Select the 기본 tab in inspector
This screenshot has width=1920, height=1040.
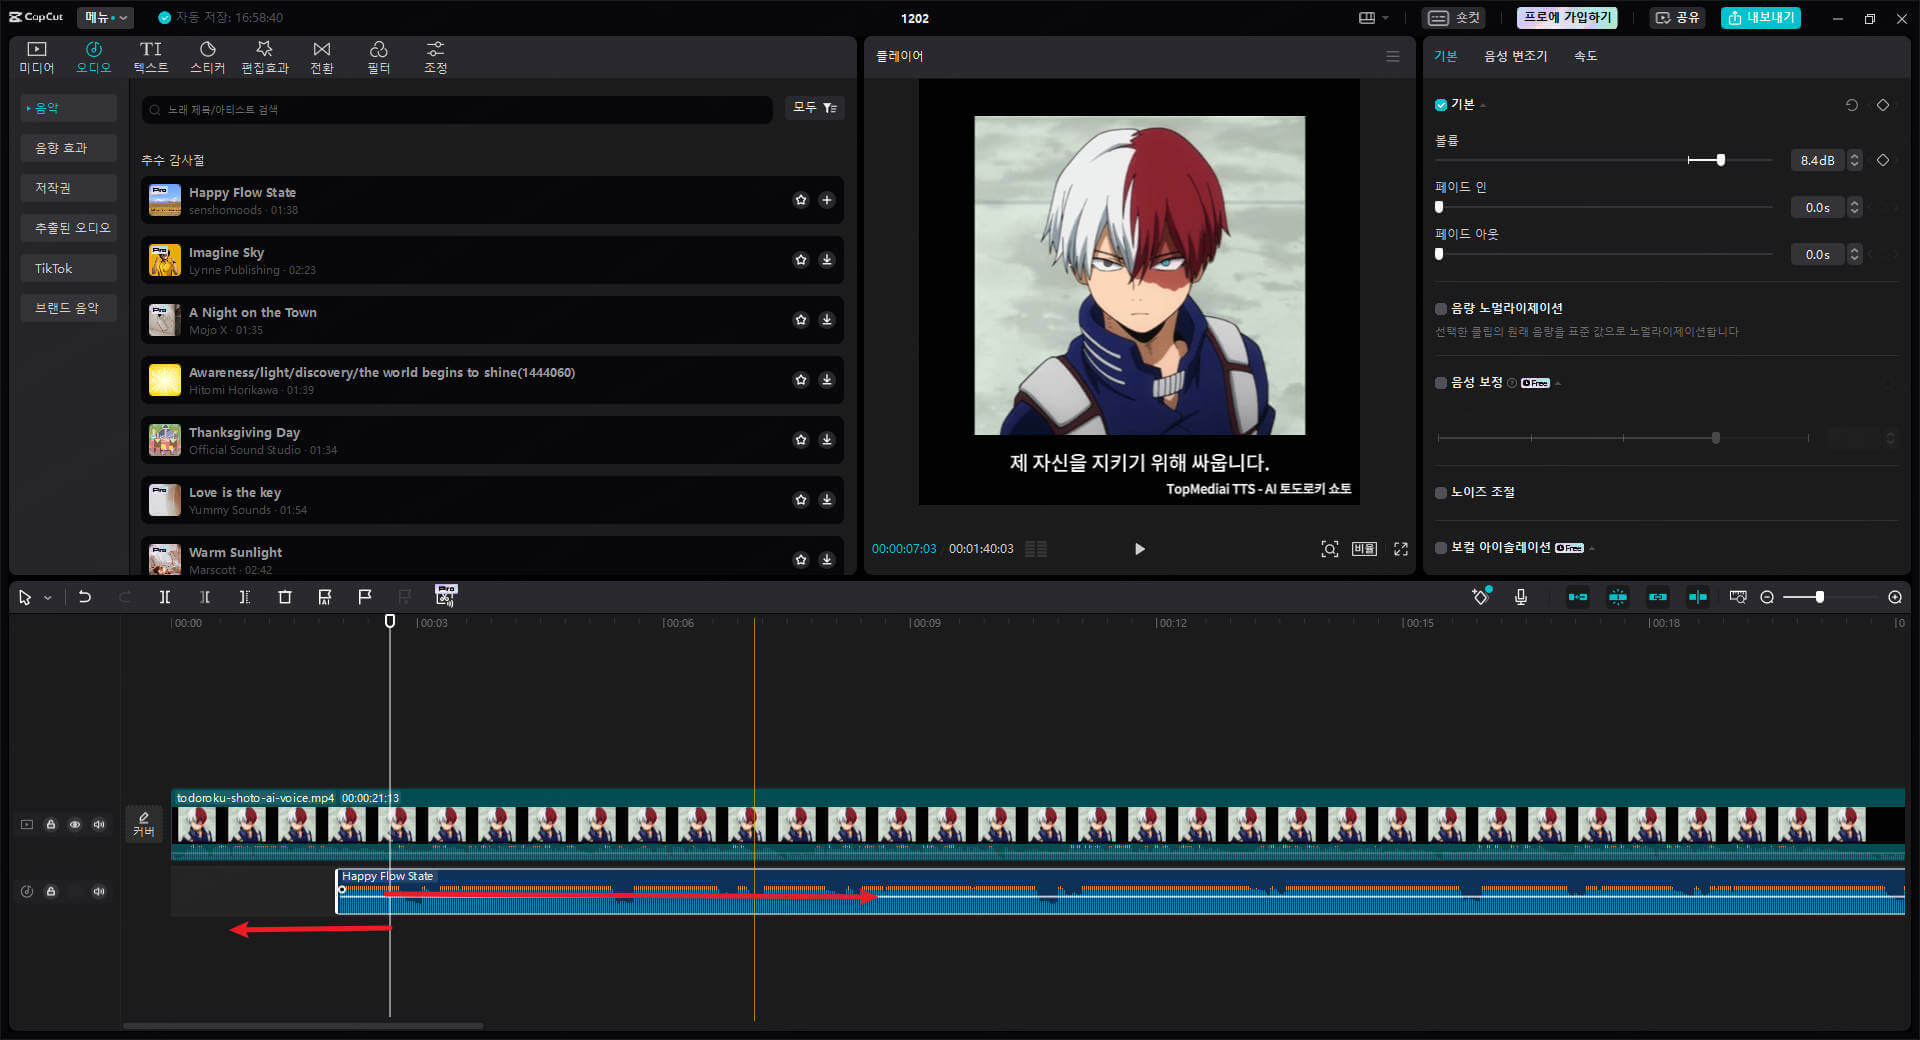1446,56
